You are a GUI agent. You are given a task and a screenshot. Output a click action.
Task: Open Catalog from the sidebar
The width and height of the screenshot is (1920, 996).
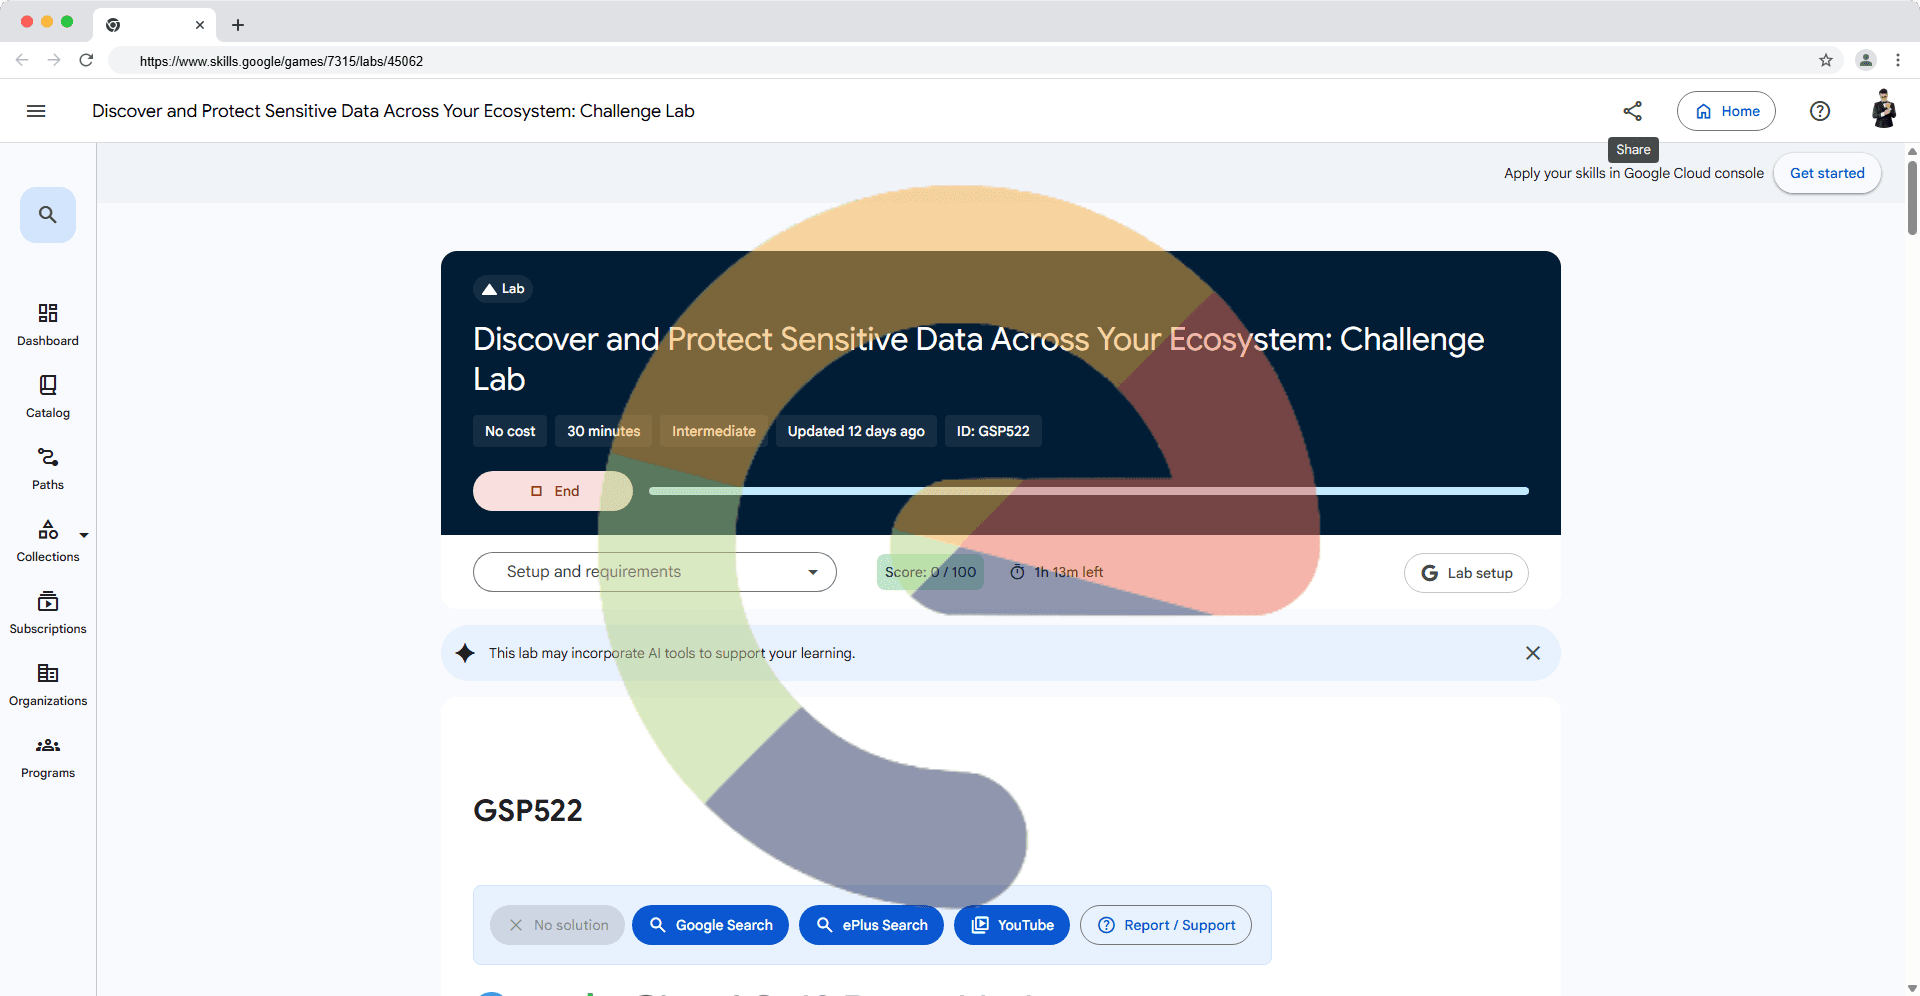48,397
